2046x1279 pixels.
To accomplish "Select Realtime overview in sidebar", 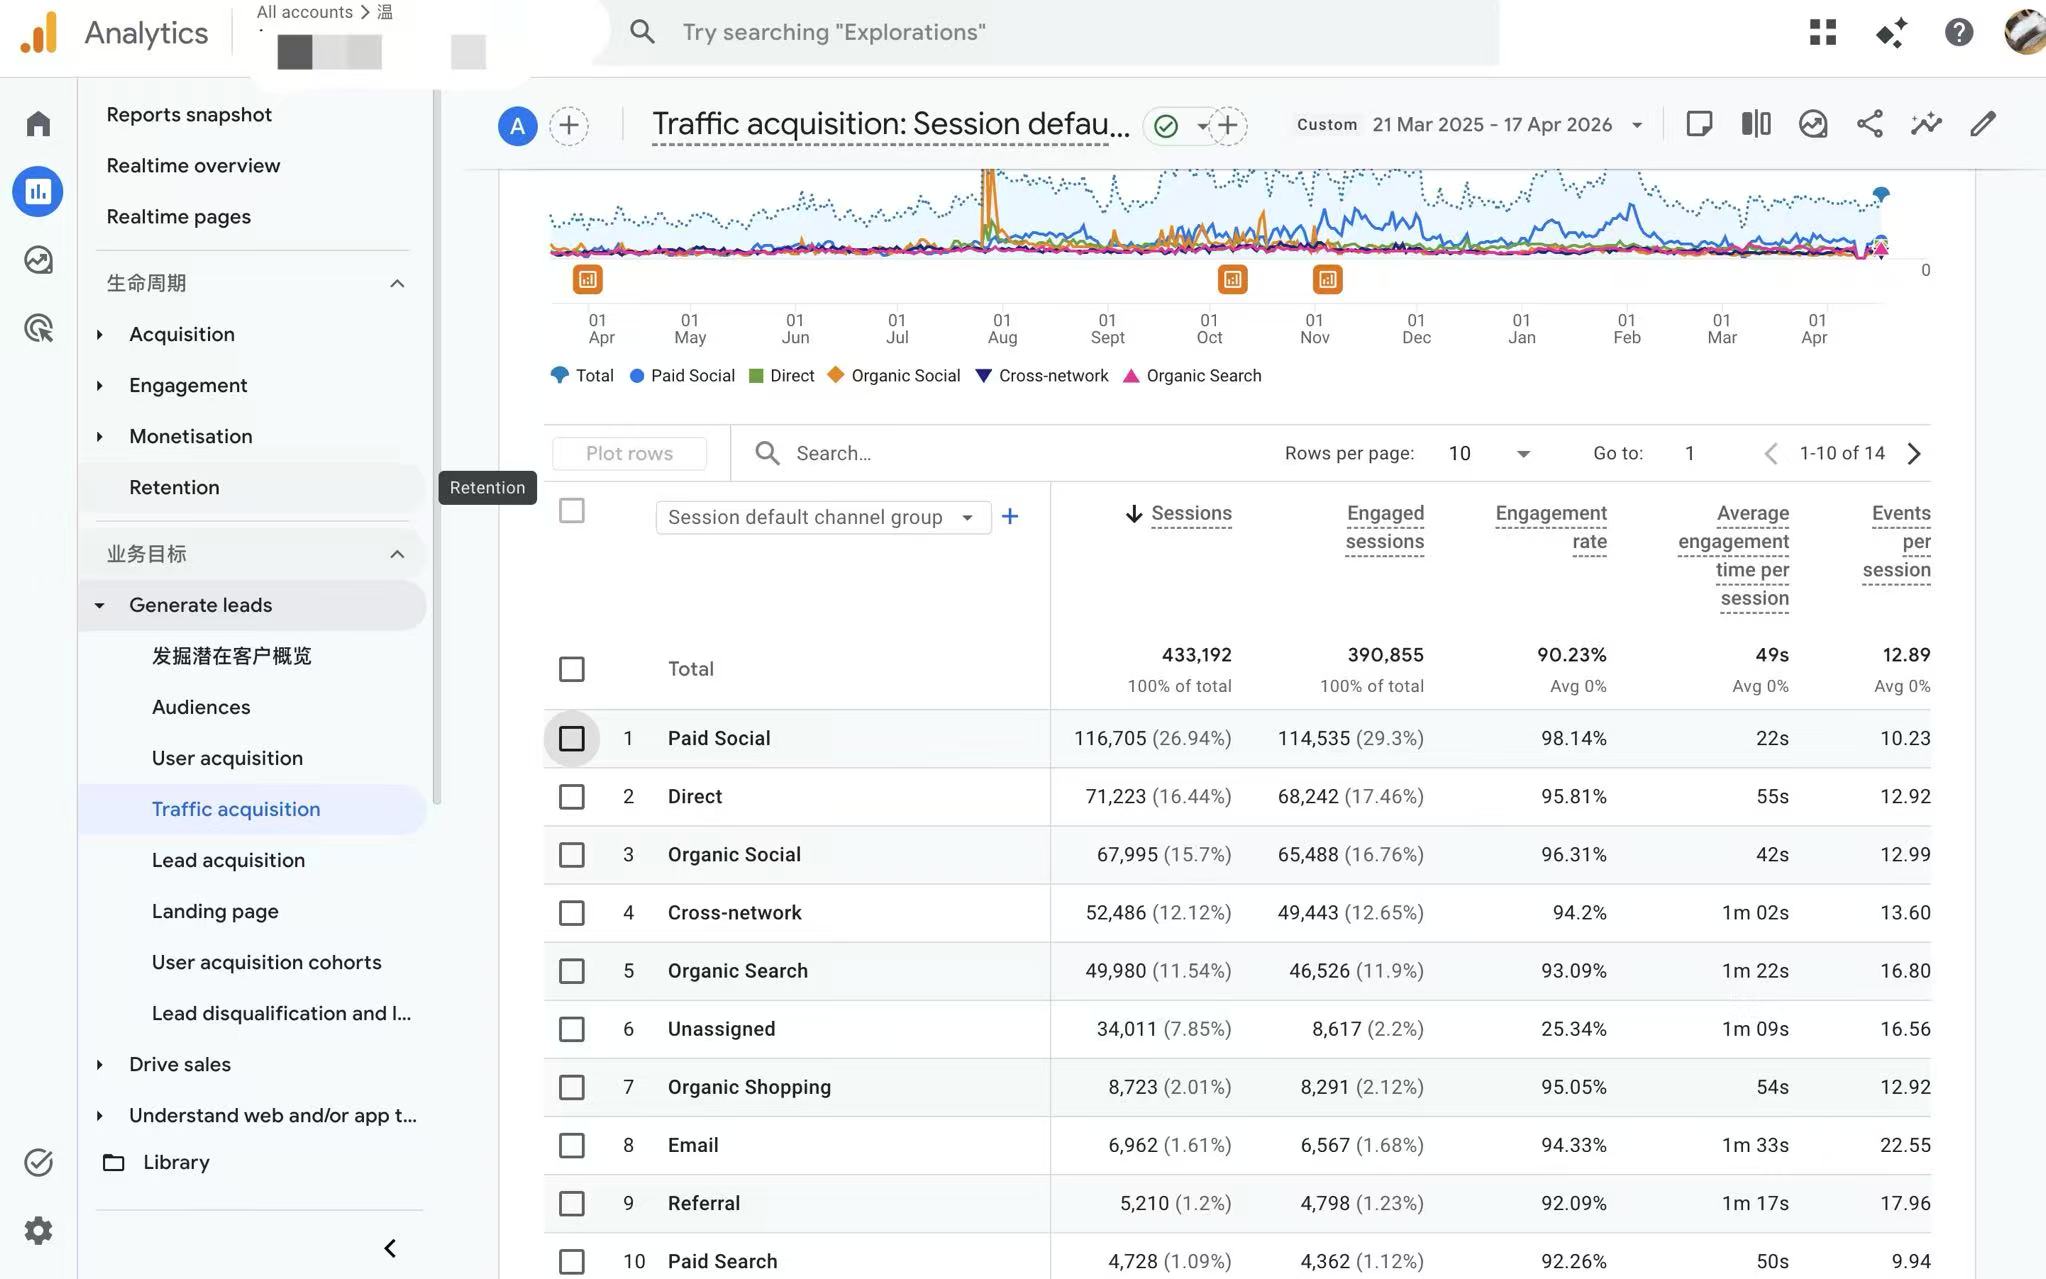I will pos(193,165).
